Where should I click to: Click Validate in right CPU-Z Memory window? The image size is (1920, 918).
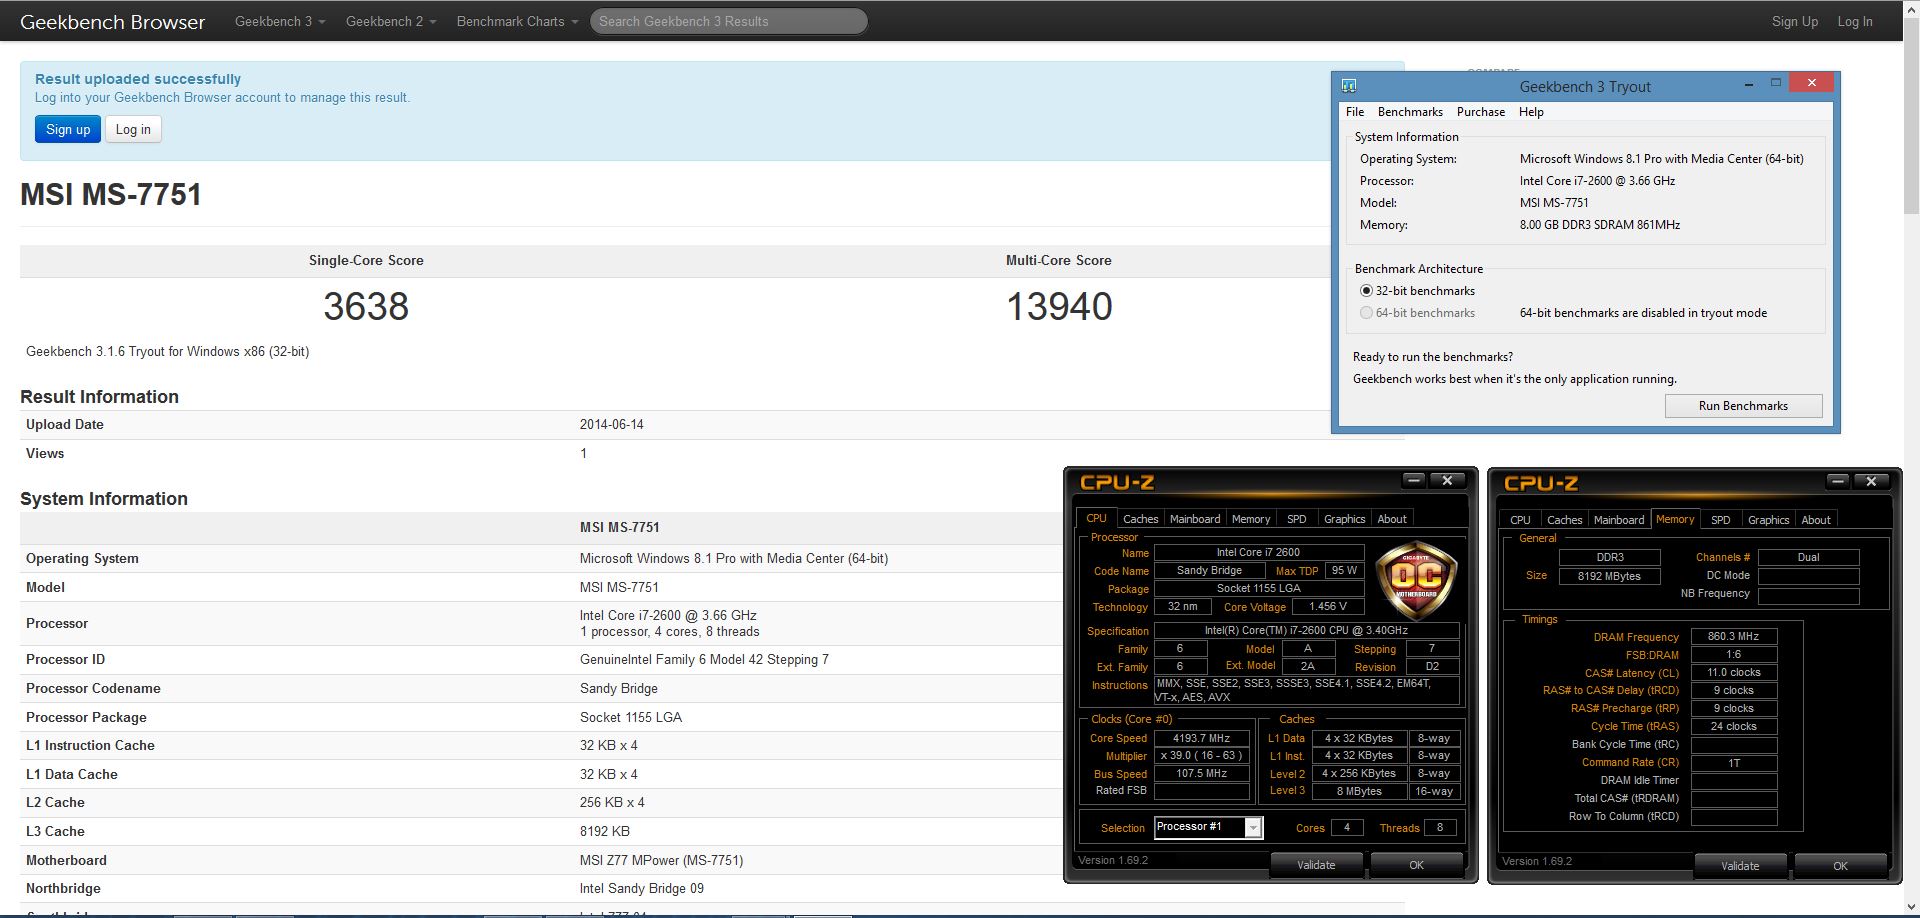point(1740,866)
